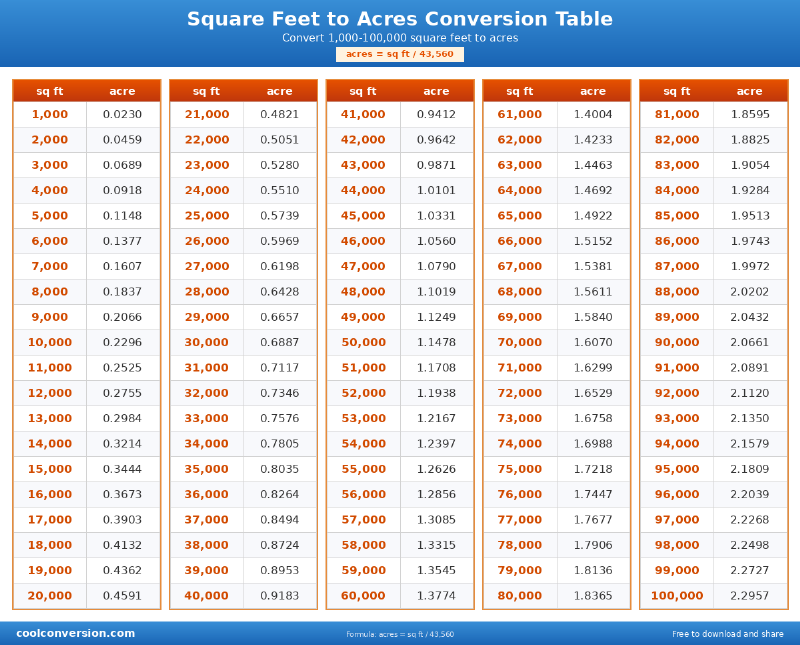Select the 20,000 sq ft cell
This screenshot has height=645, width=800.
click(x=50, y=596)
